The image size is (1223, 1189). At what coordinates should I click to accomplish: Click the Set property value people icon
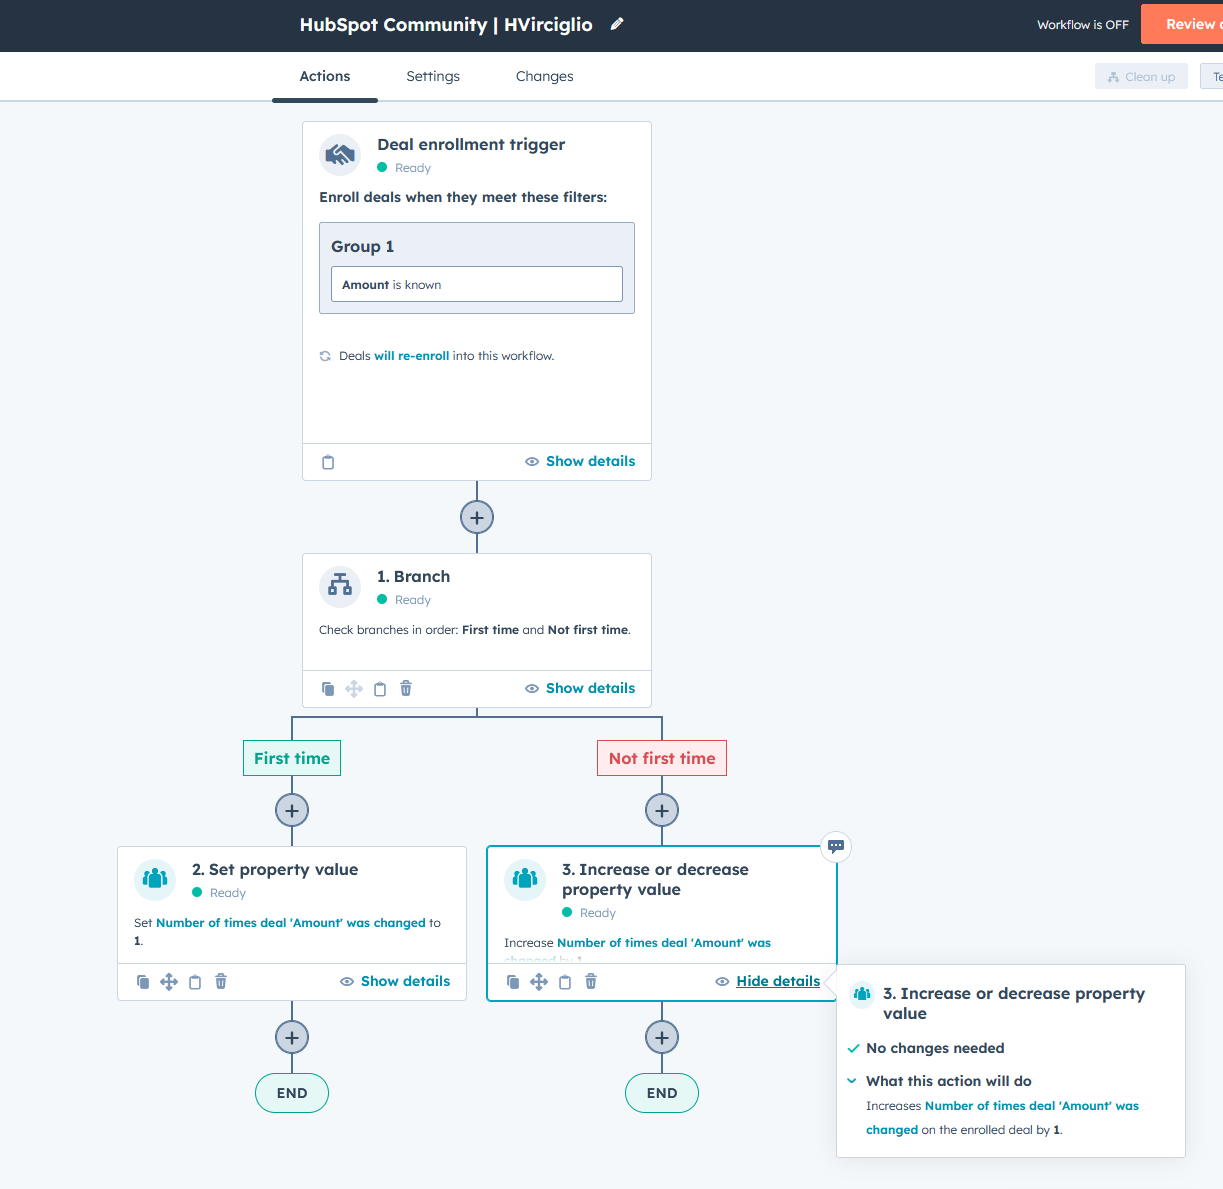pyautogui.click(x=155, y=880)
